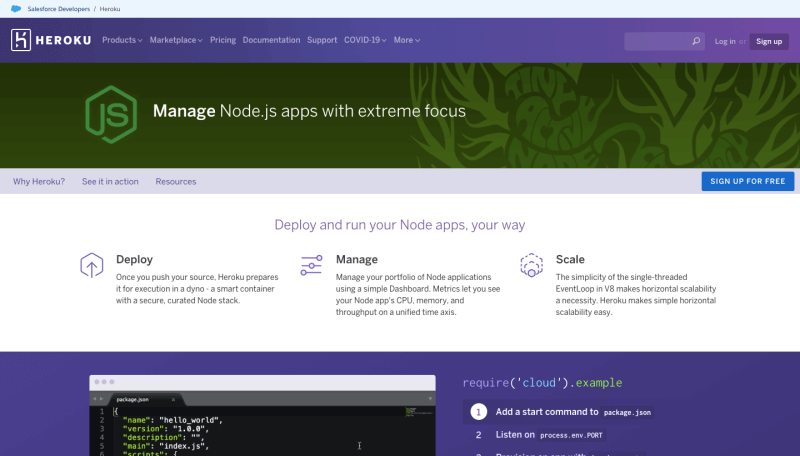800x456 pixels.
Task: Click Manage Node.js apps banner title
Action: (309, 111)
